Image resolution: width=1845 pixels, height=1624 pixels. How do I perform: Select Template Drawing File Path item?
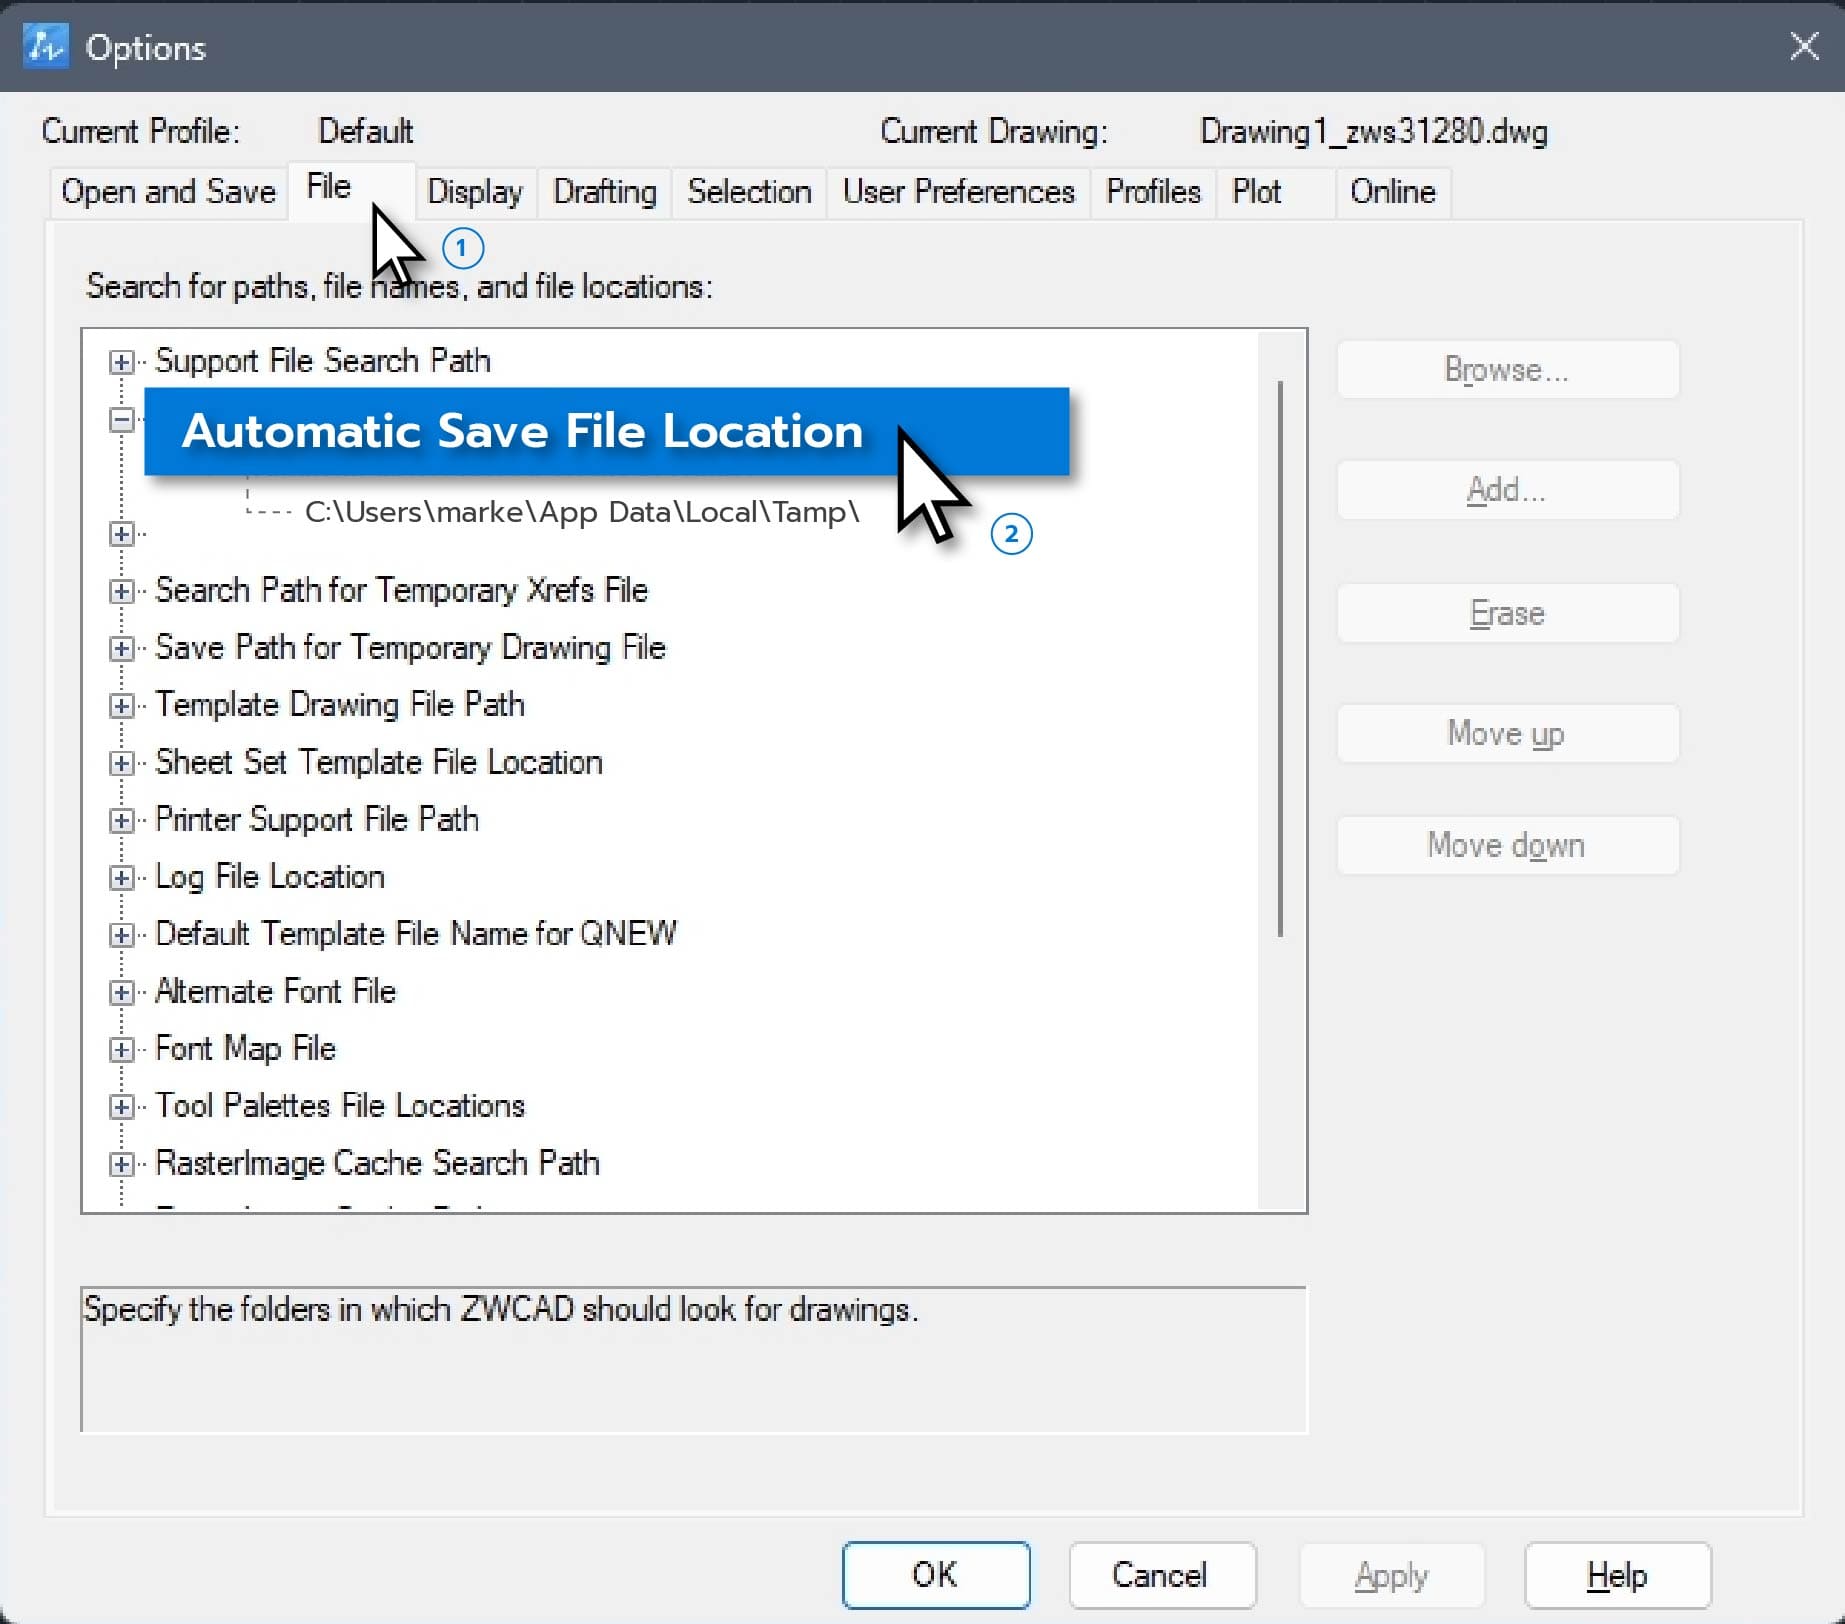pyautogui.click(x=340, y=704)
